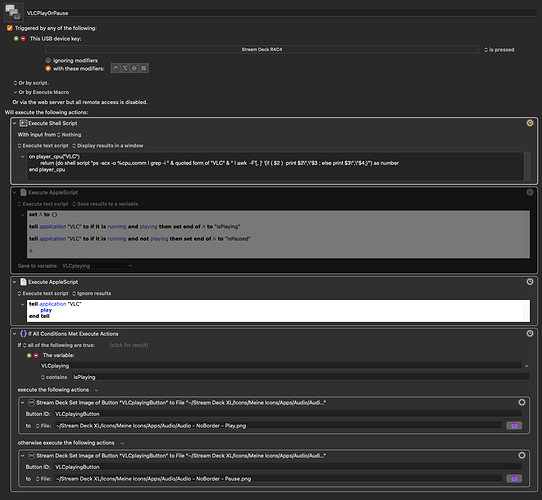Image resolution: width=542 pixels, height=500 pixels.
Task: Click the macro icon beside VLCPlayOrPause
Action: pyautogui.click(x=13, y=11)
